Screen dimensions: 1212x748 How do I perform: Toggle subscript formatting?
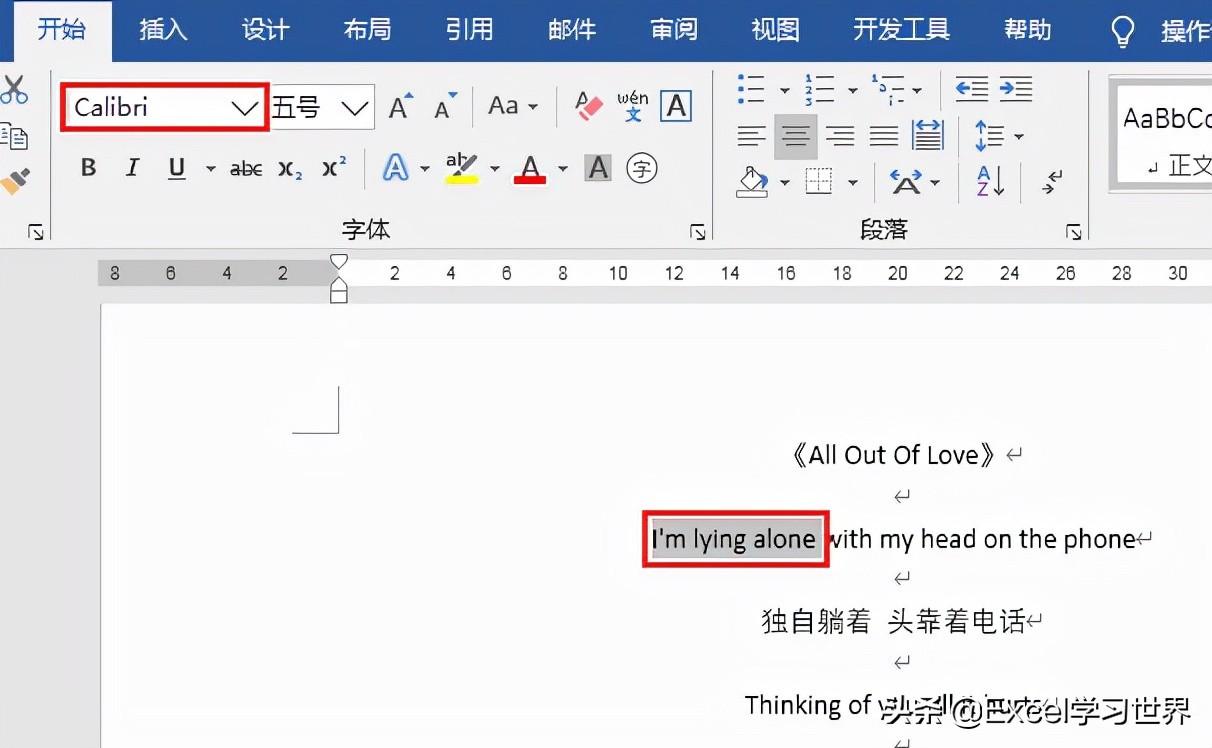point(290,168)
